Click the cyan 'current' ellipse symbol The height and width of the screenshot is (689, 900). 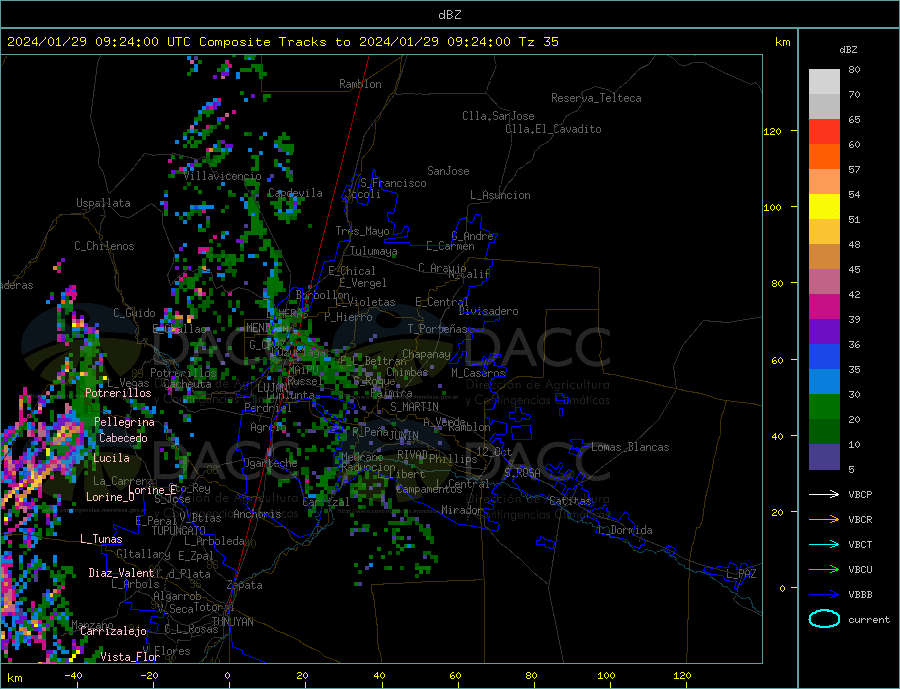(x=824, y=619)
